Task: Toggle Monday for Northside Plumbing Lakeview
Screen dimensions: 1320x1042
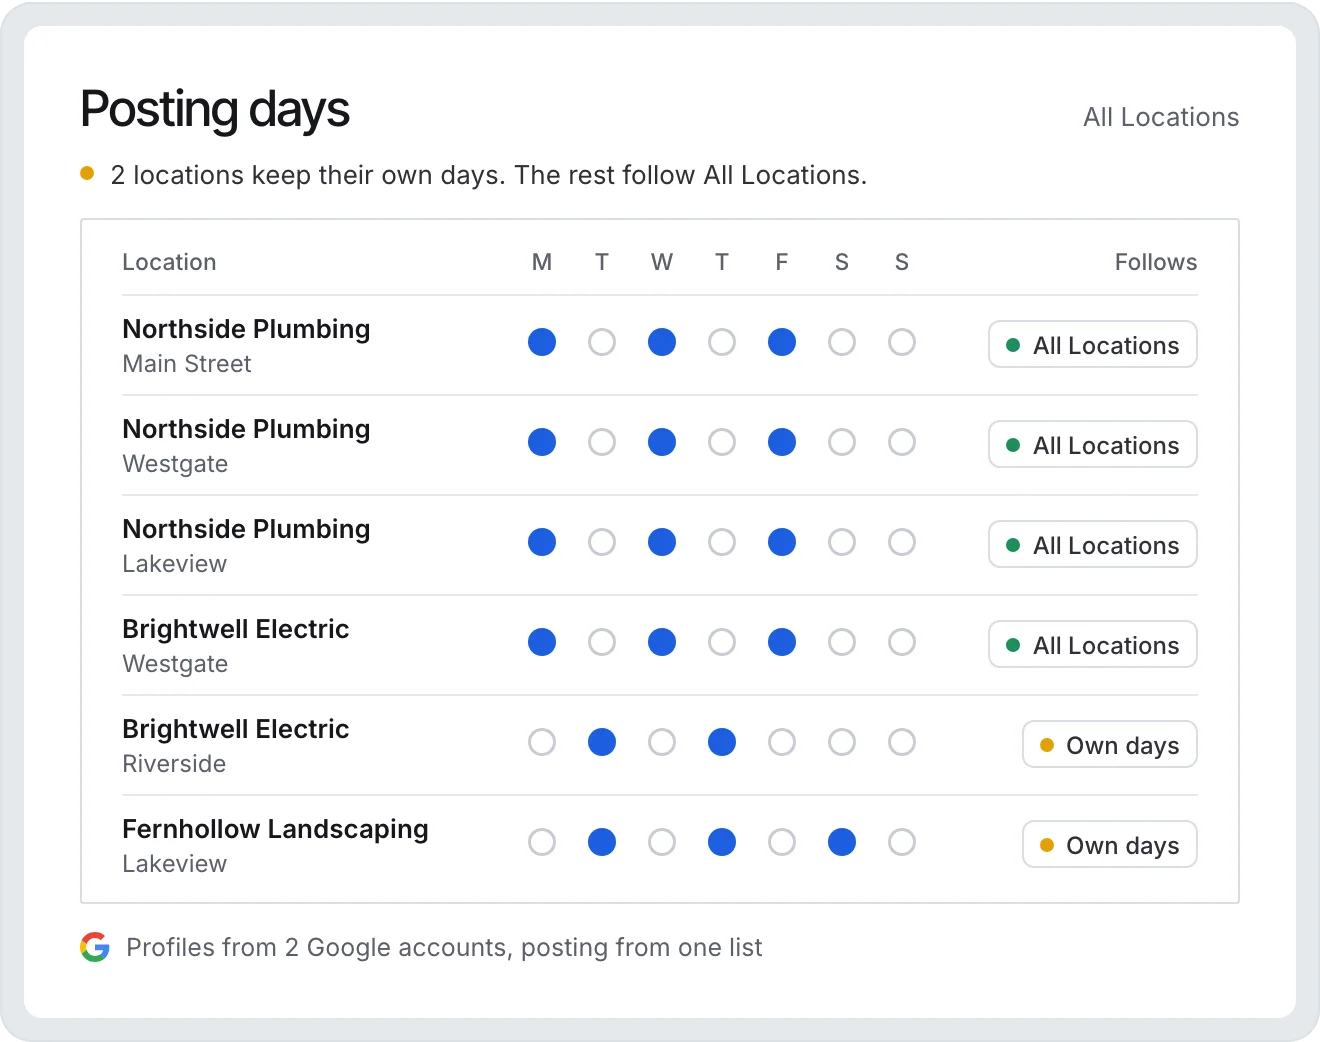Action: pos(542,542)
